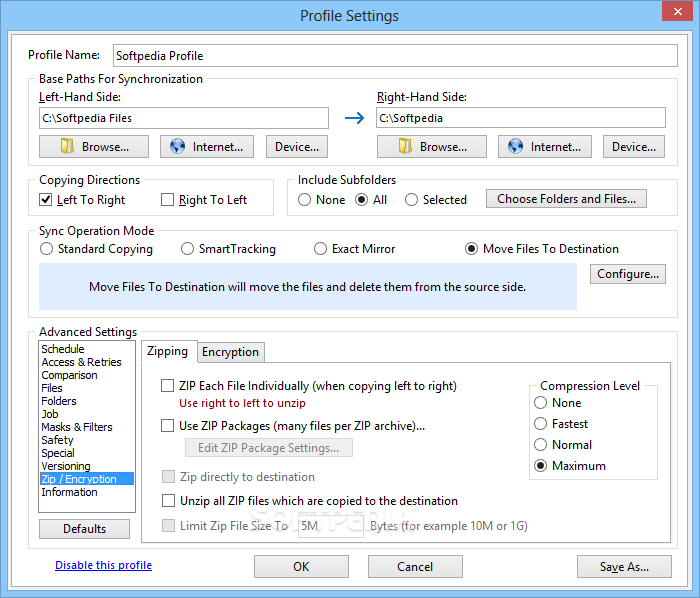Open Safety settings category
The image size is (700, 598).
point(57,440)
